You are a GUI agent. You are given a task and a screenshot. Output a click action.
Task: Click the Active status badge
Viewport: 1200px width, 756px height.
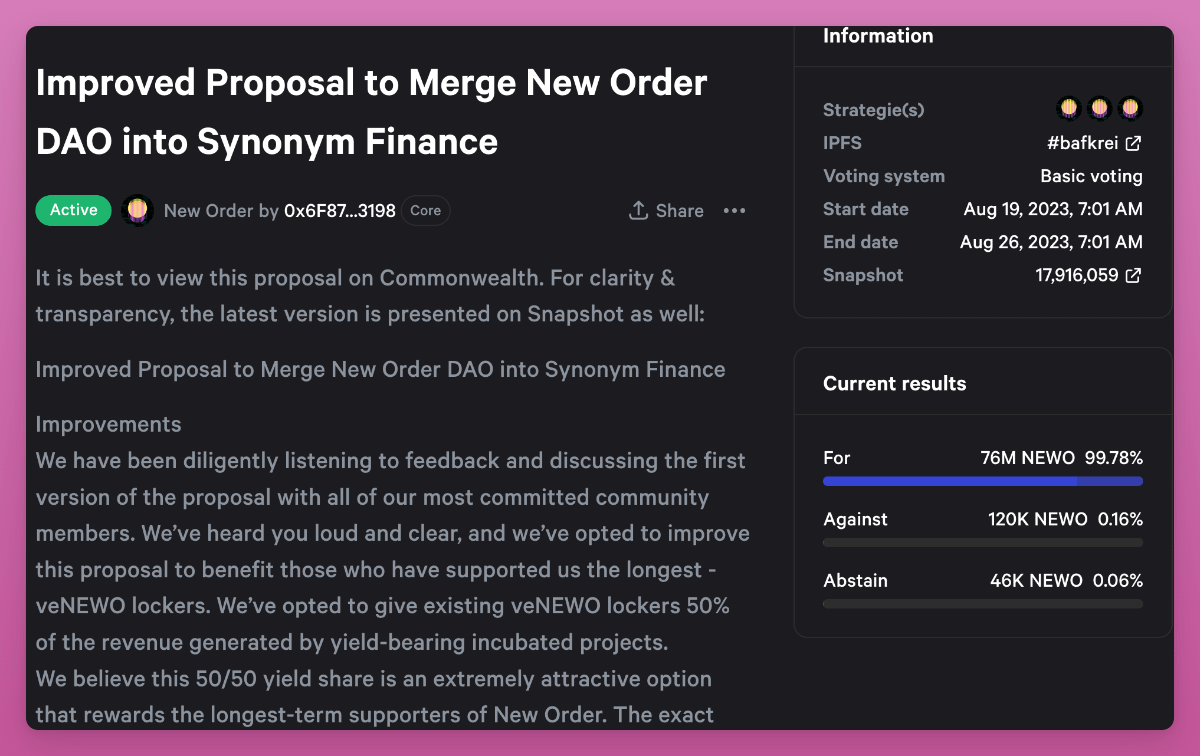[74, 210]
